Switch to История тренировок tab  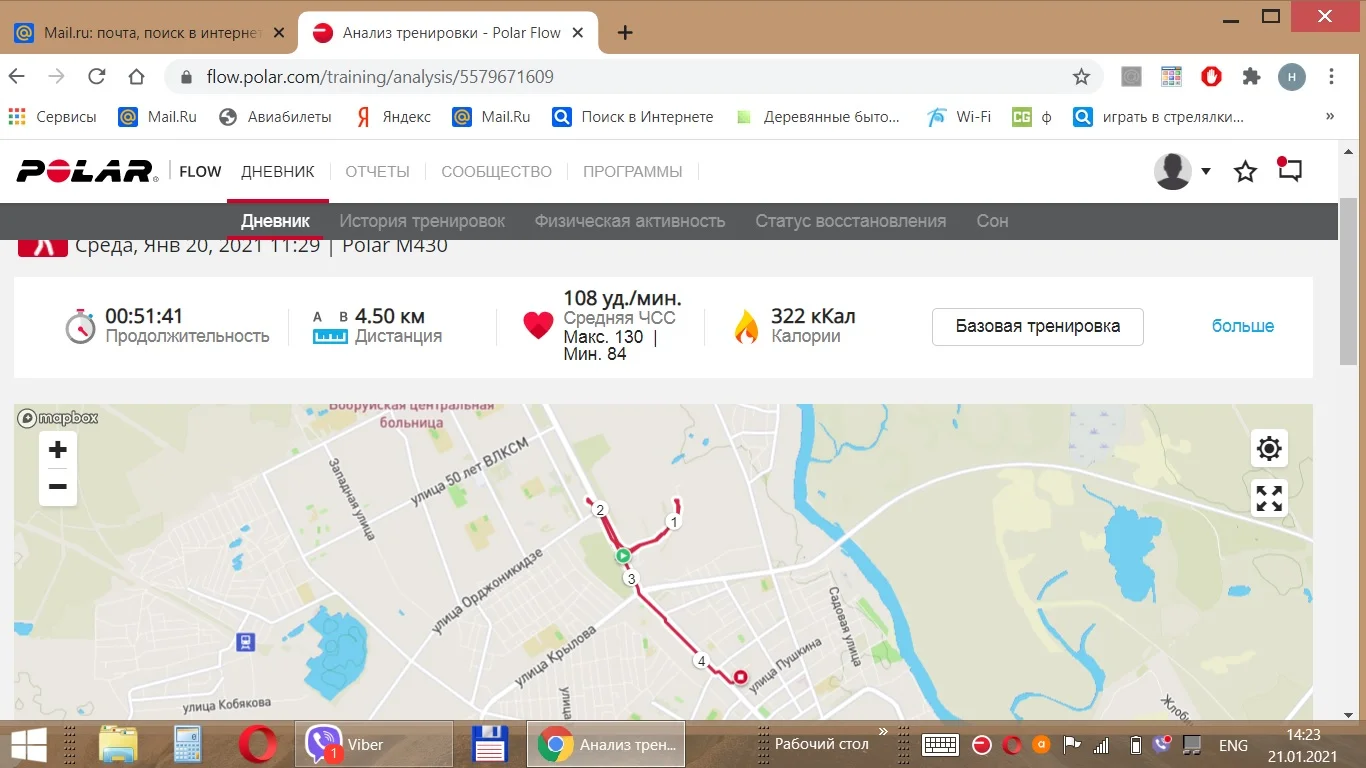coord(422,221)
